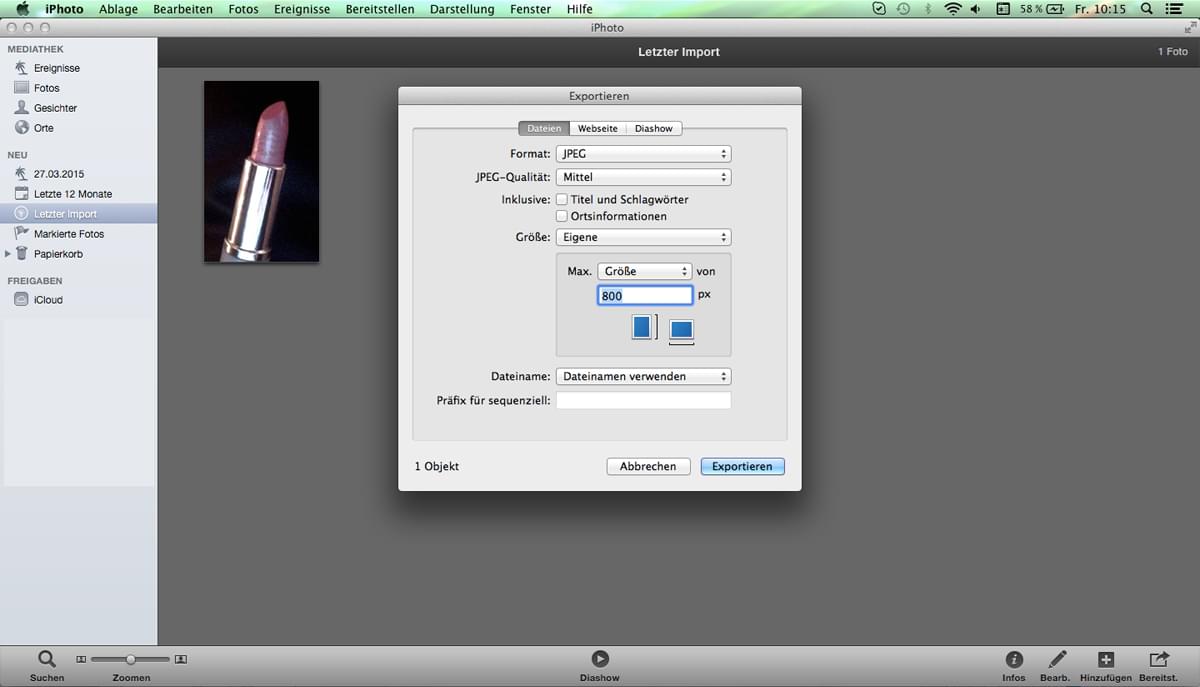Open Papierkorb in the sidebar

[x=58, y=254]
